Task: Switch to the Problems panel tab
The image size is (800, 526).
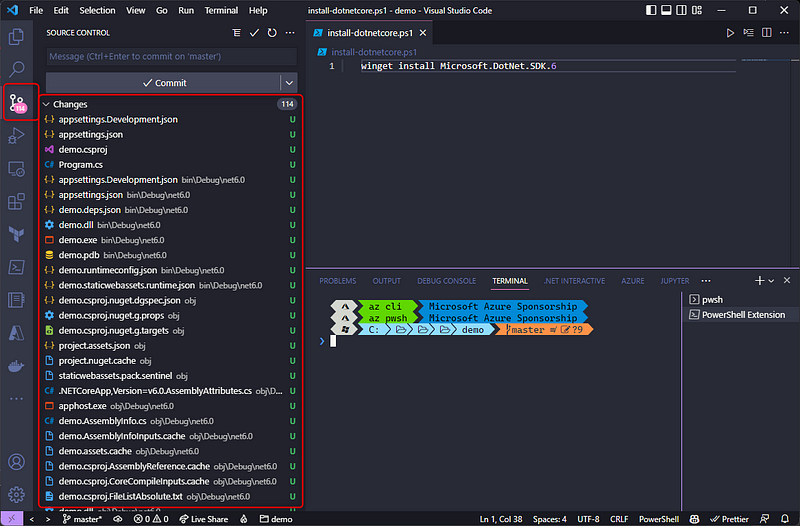Action: click(337, 281)
